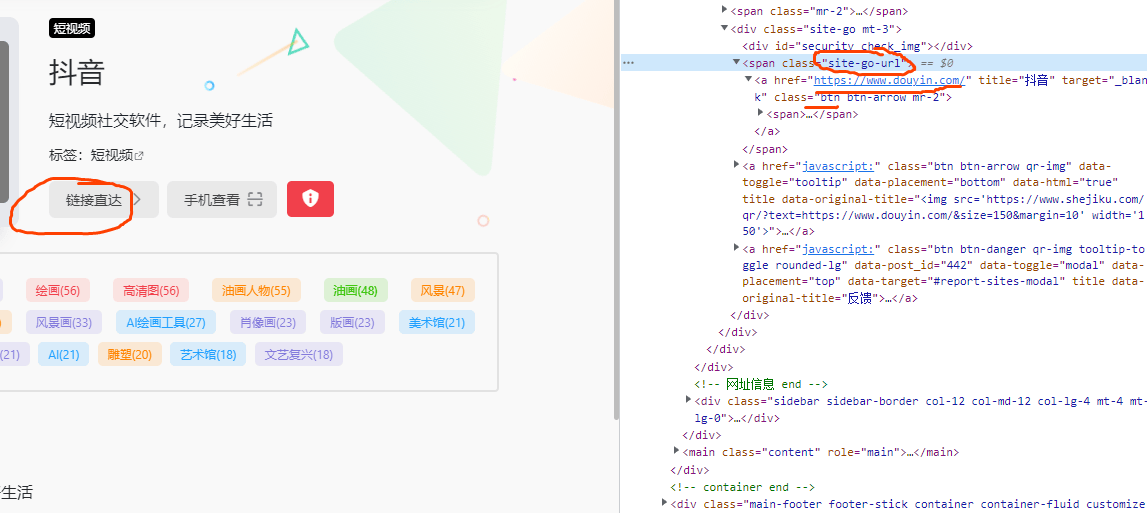
Task: Expand the btn-arrow qr-img anchor node
Action: pyautogui.click(x=737, y=165)
